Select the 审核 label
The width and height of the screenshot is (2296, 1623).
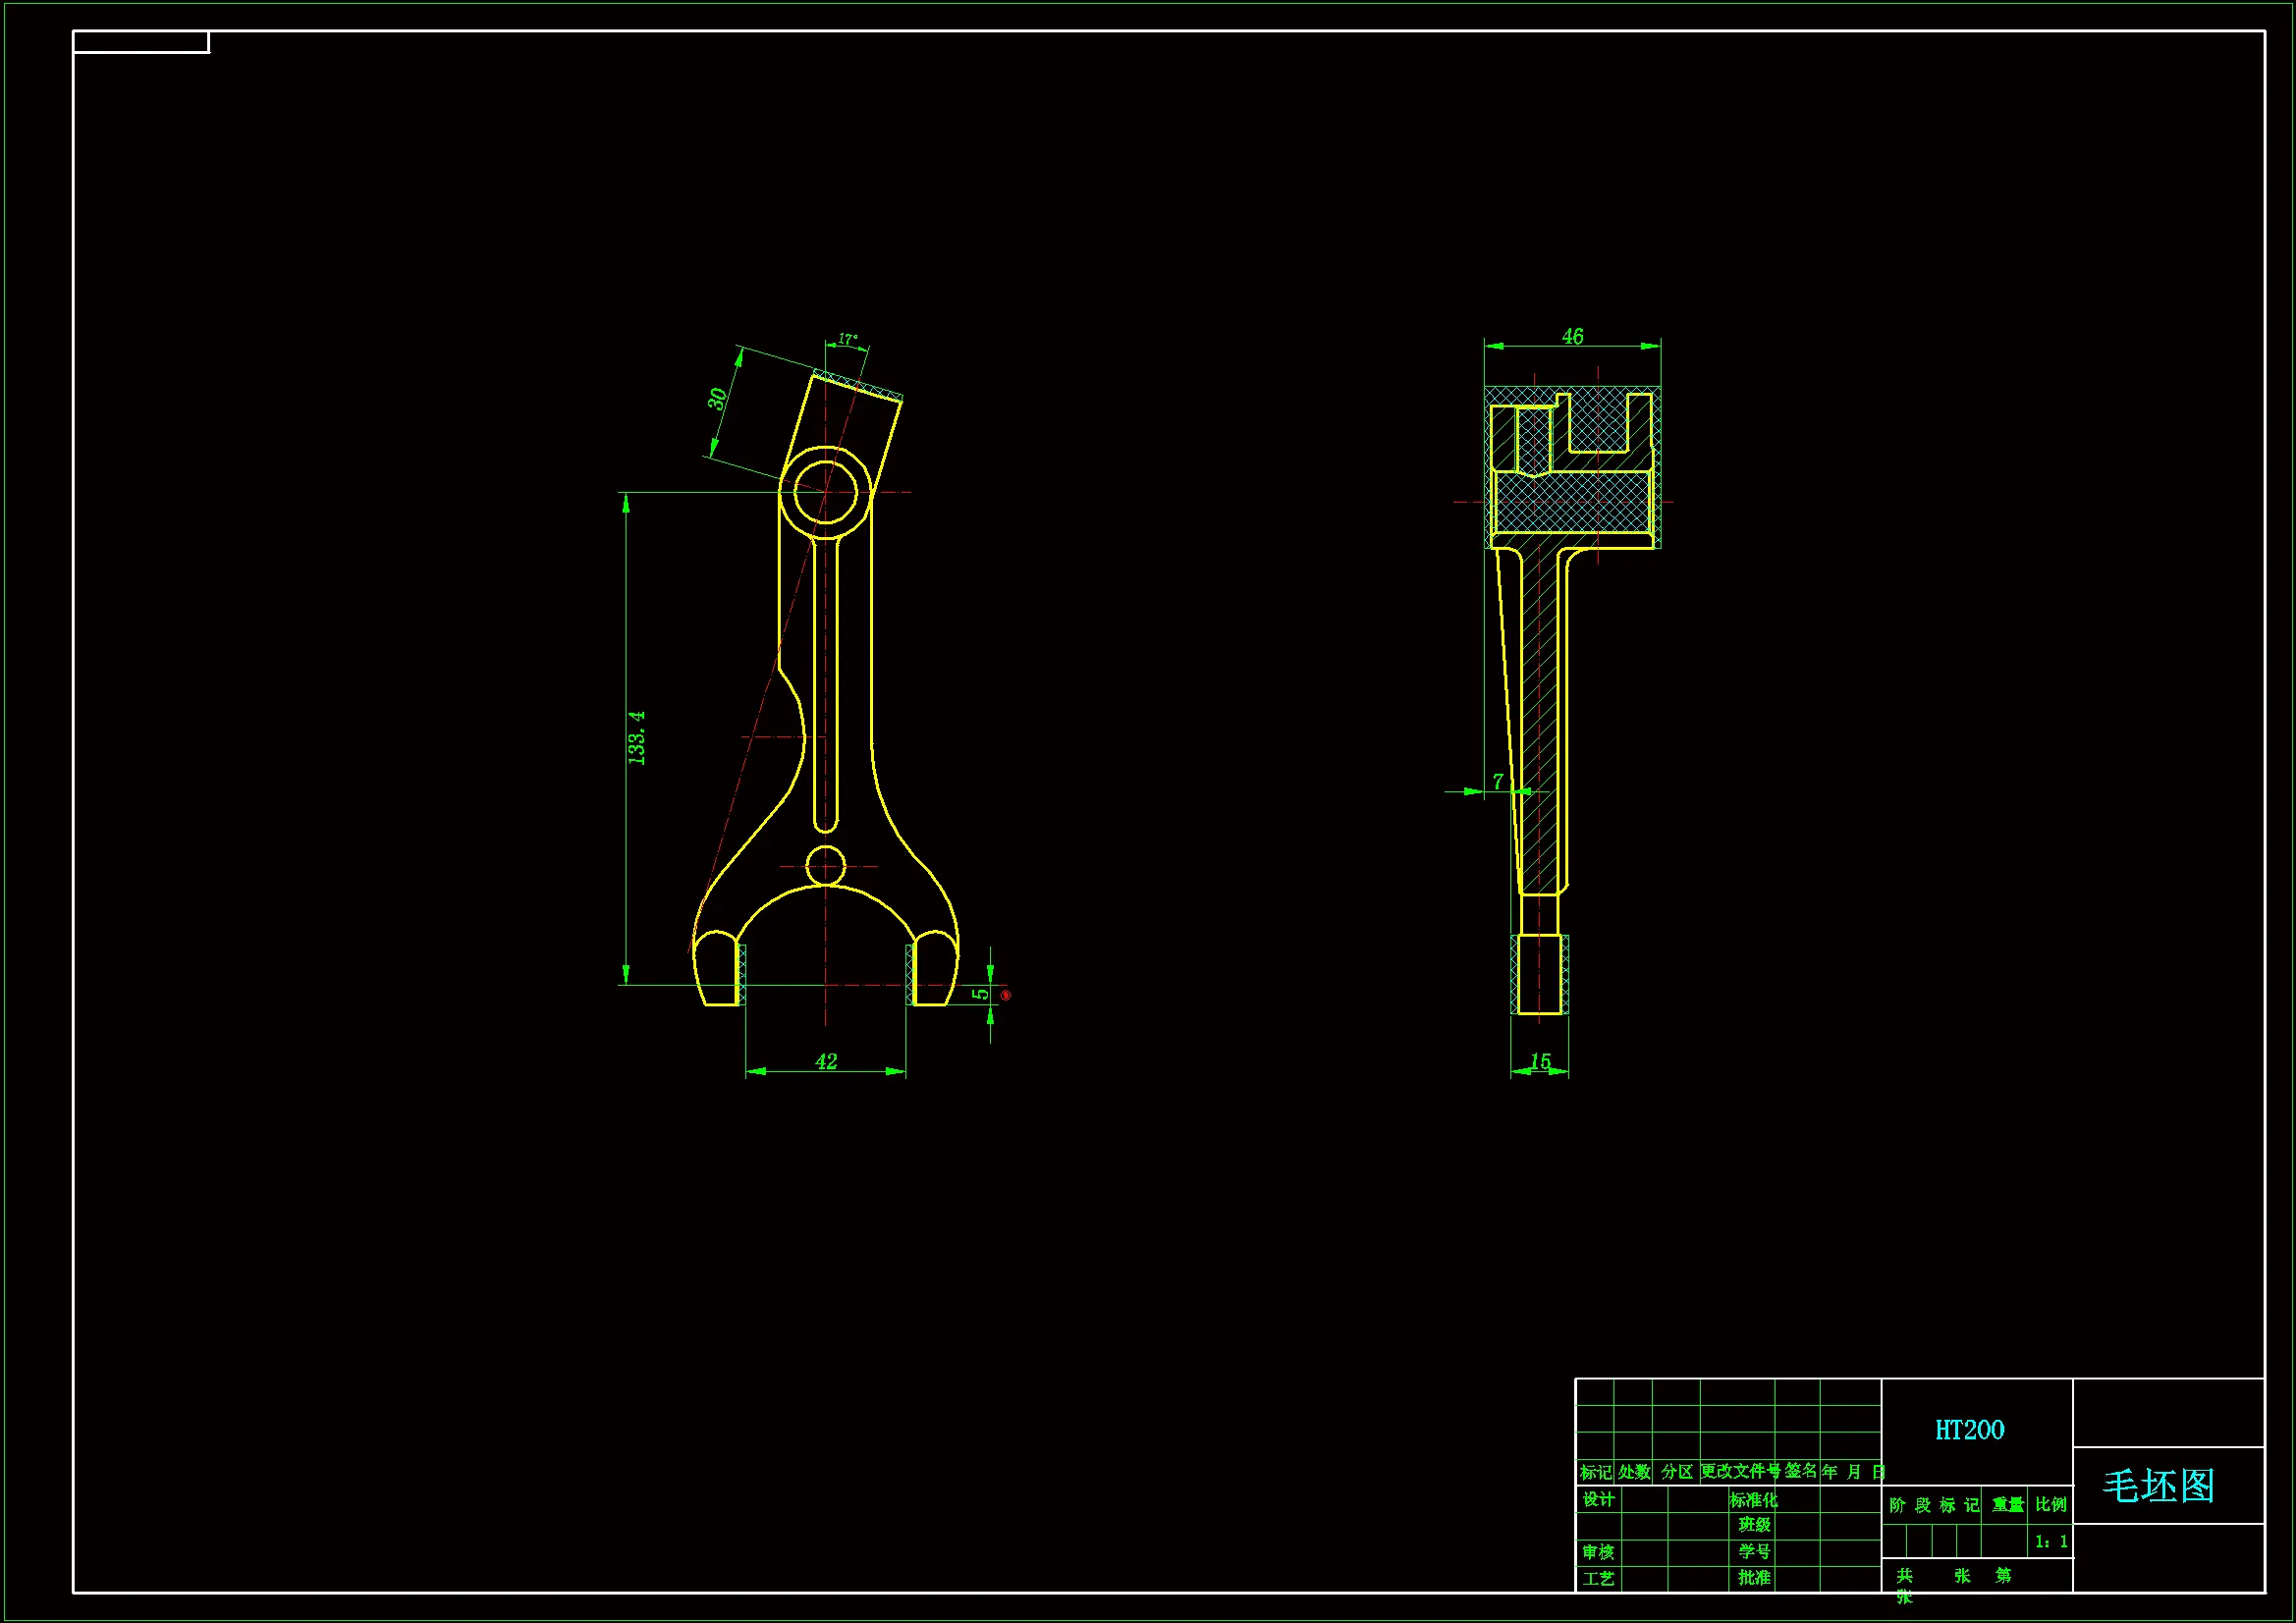(1598, 1552)
